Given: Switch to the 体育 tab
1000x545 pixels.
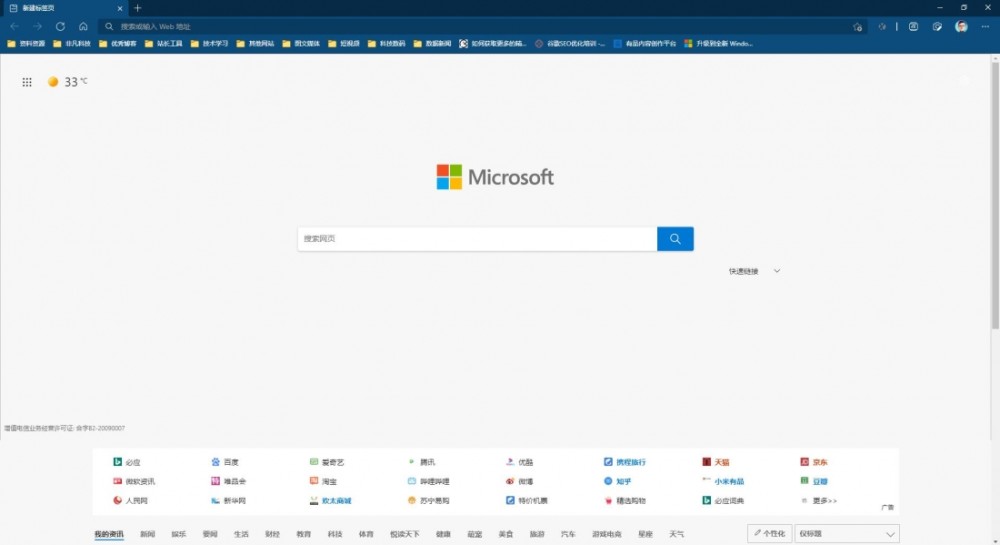Looking at the screenshot, I should tap(366, 534).
